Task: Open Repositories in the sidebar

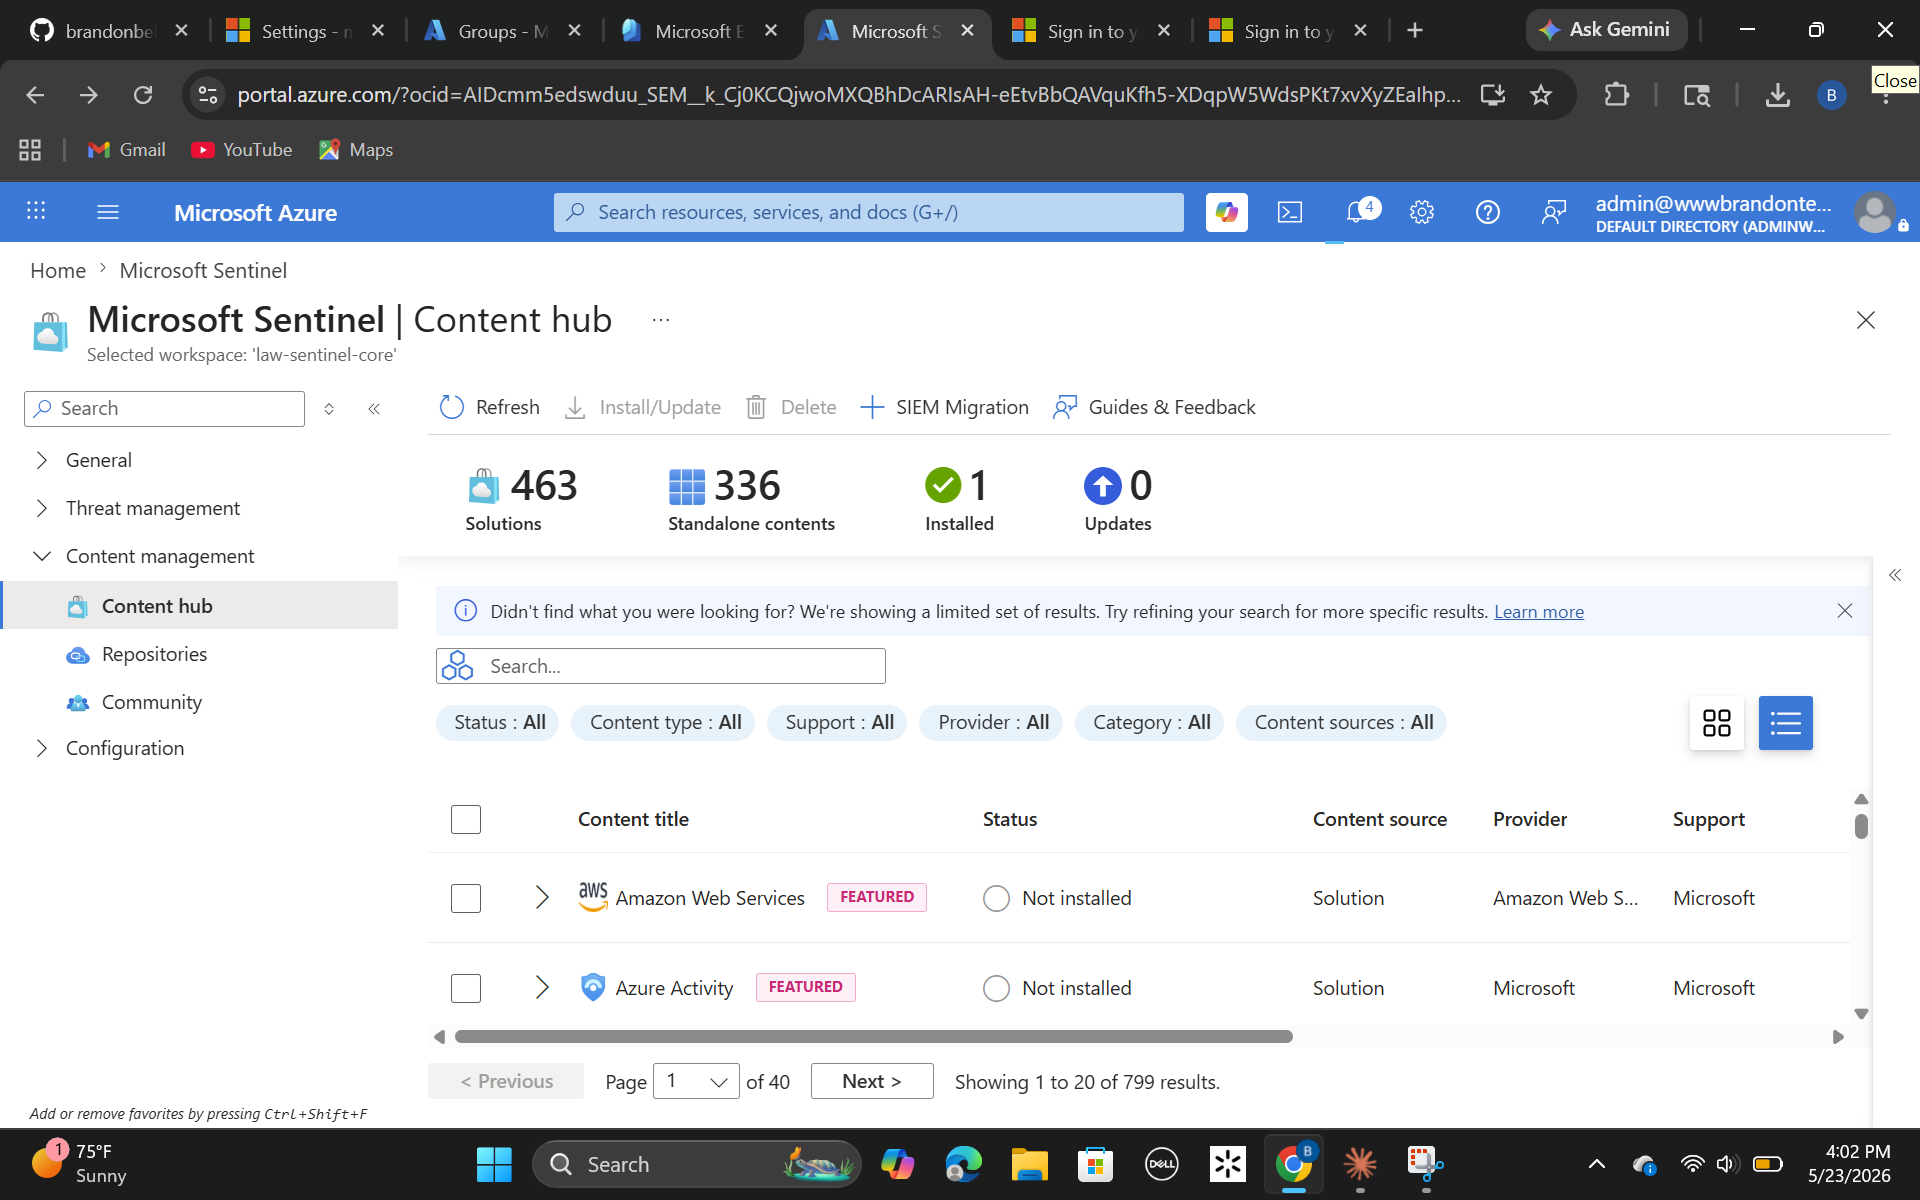Action: (154, 654)
